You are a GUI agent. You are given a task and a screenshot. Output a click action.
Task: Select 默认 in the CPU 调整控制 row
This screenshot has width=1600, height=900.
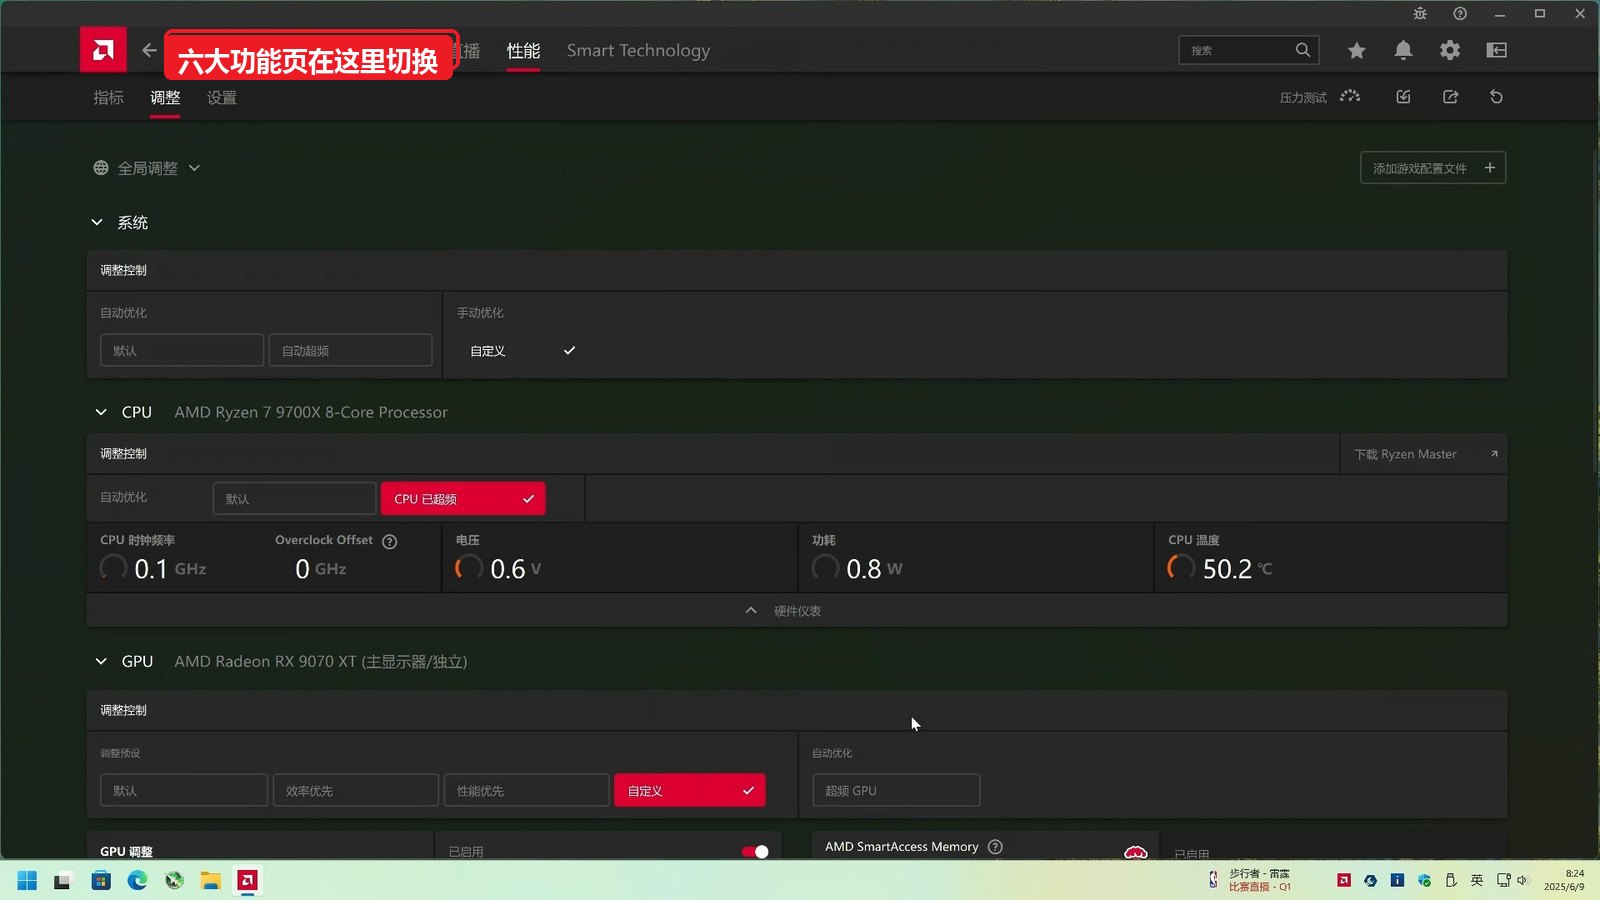(x=294, y=499)
